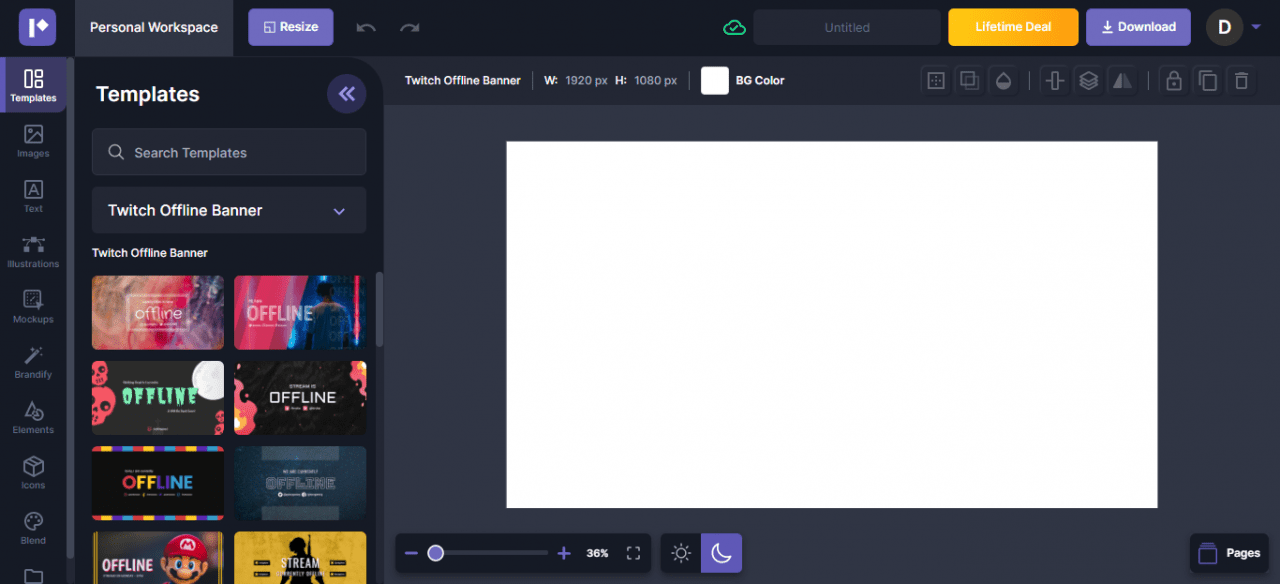Open the Mockups sidebar panel

(33, 306)
